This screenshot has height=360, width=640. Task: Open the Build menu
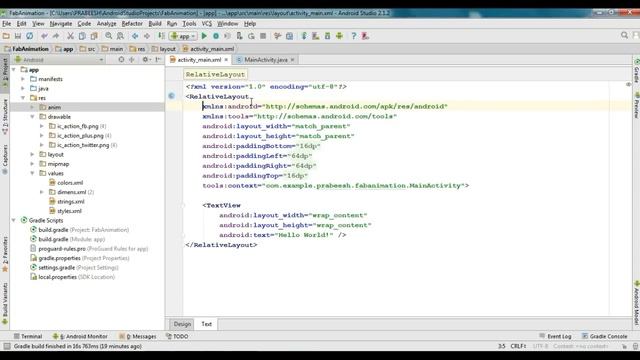coord(155,24)
